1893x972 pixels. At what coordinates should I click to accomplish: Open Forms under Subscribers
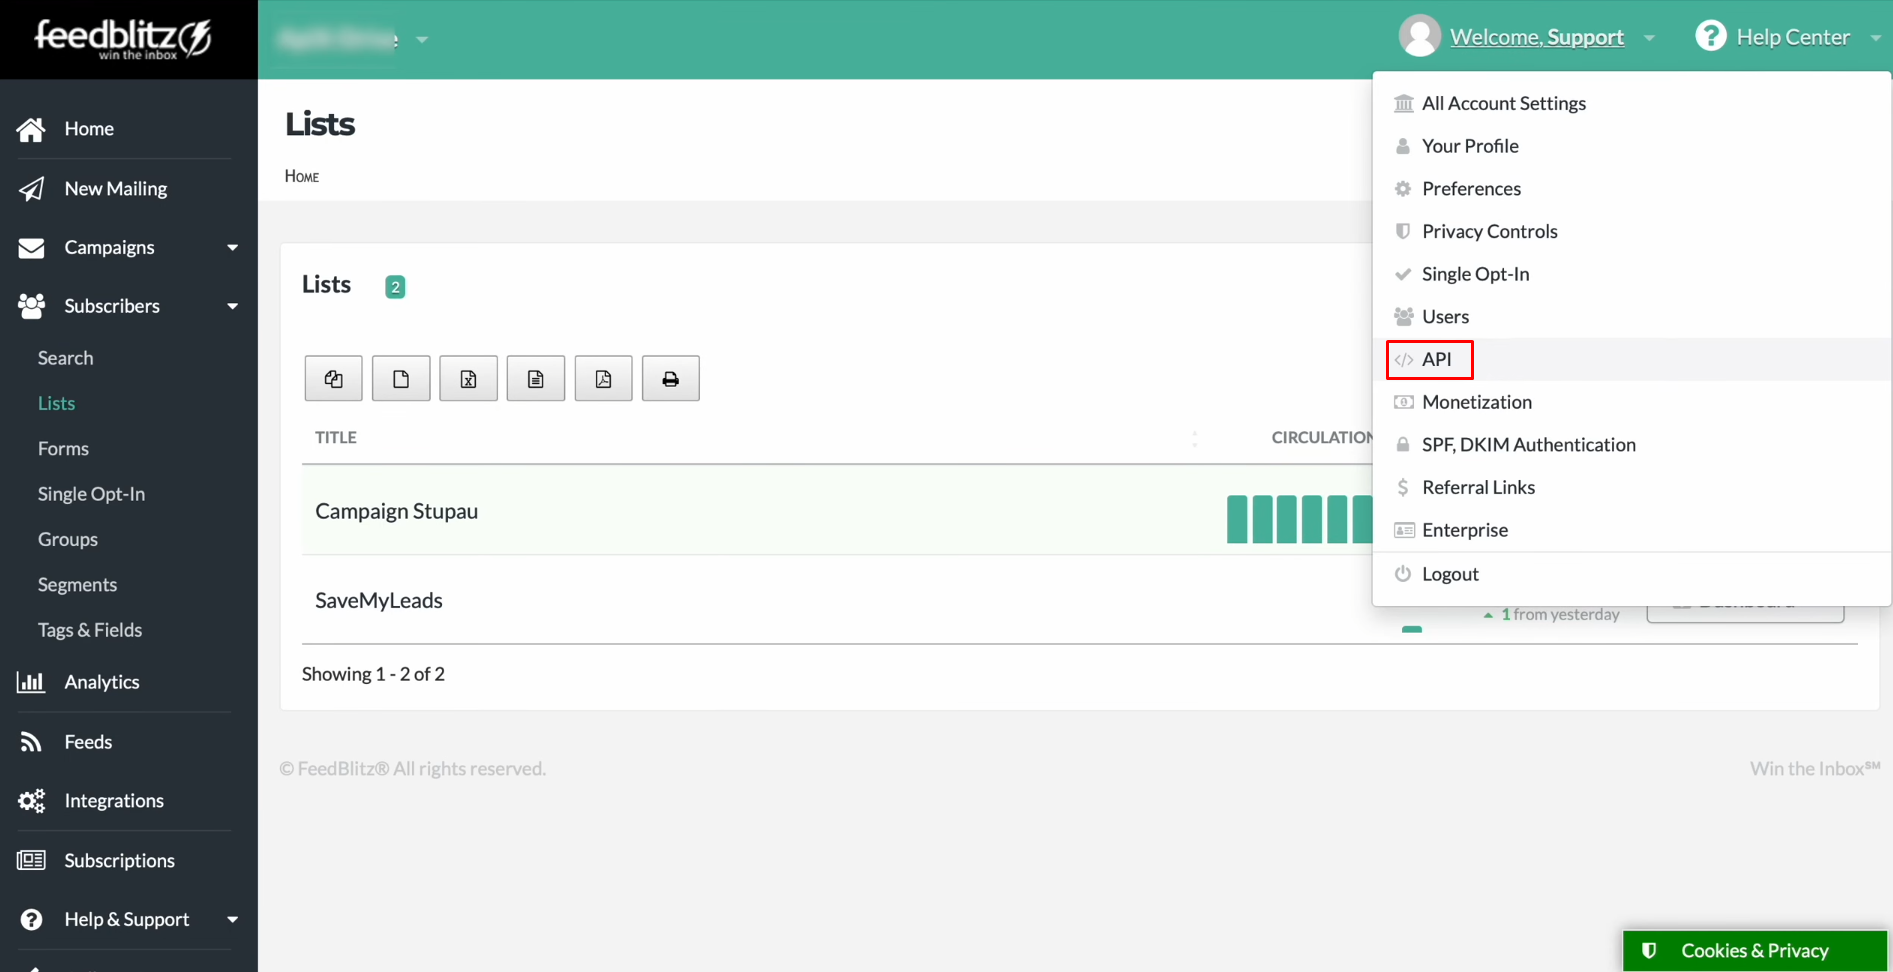[x=63, y=449]
